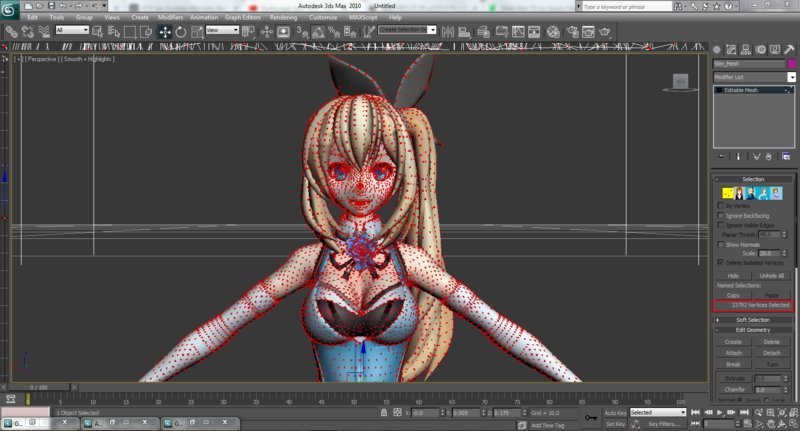Click the Unlink Selection tool
800x431 pixels.
[28, 33]
